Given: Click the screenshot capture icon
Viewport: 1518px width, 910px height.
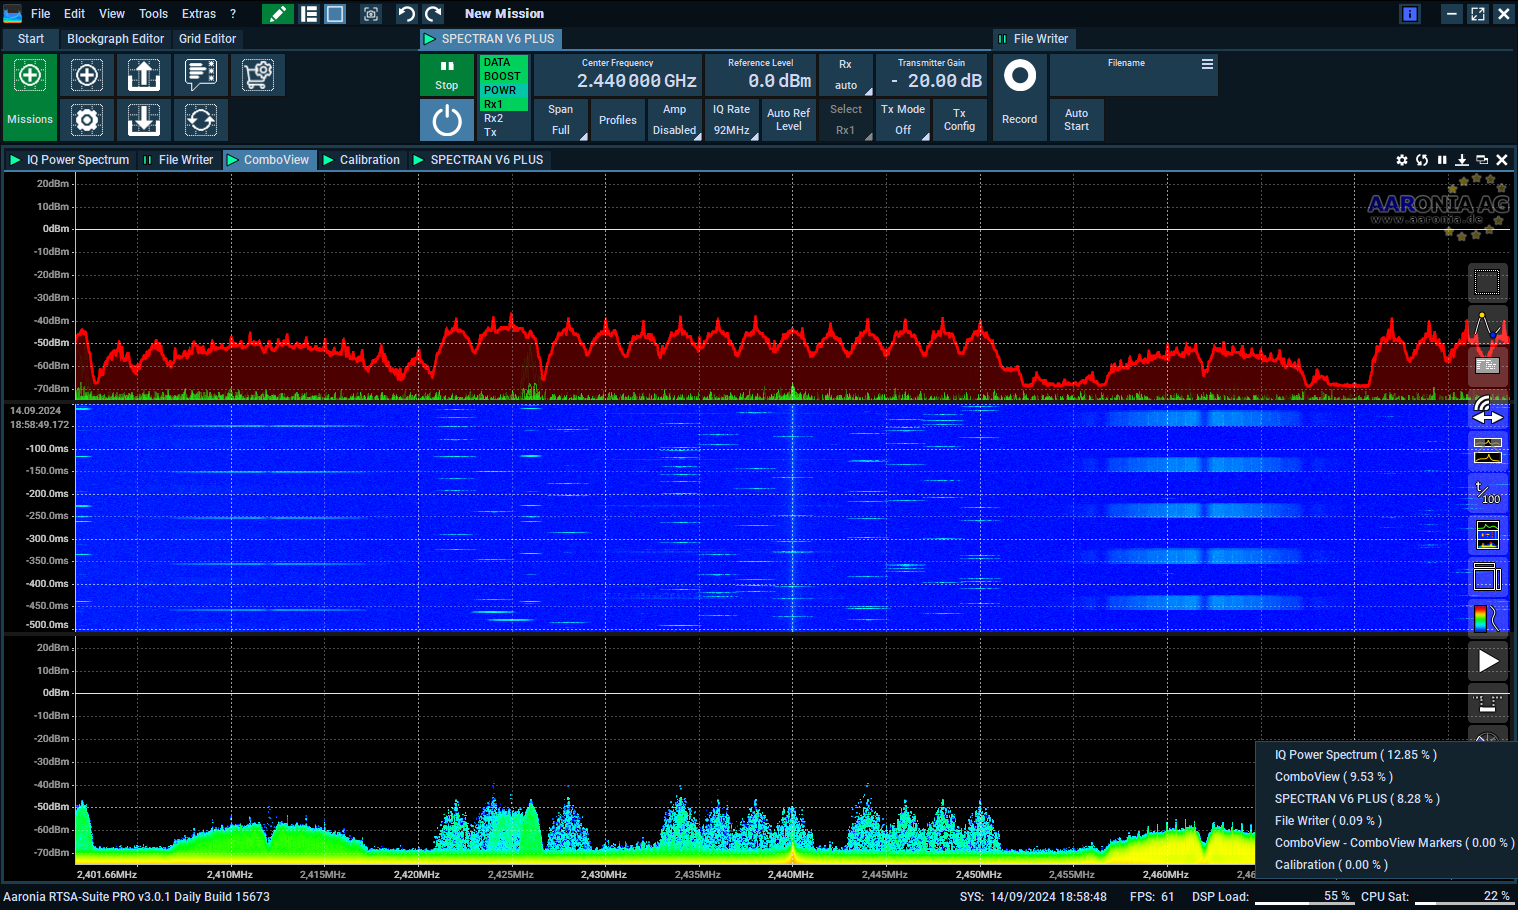Looking at the screenshot, I should (371, 14).
